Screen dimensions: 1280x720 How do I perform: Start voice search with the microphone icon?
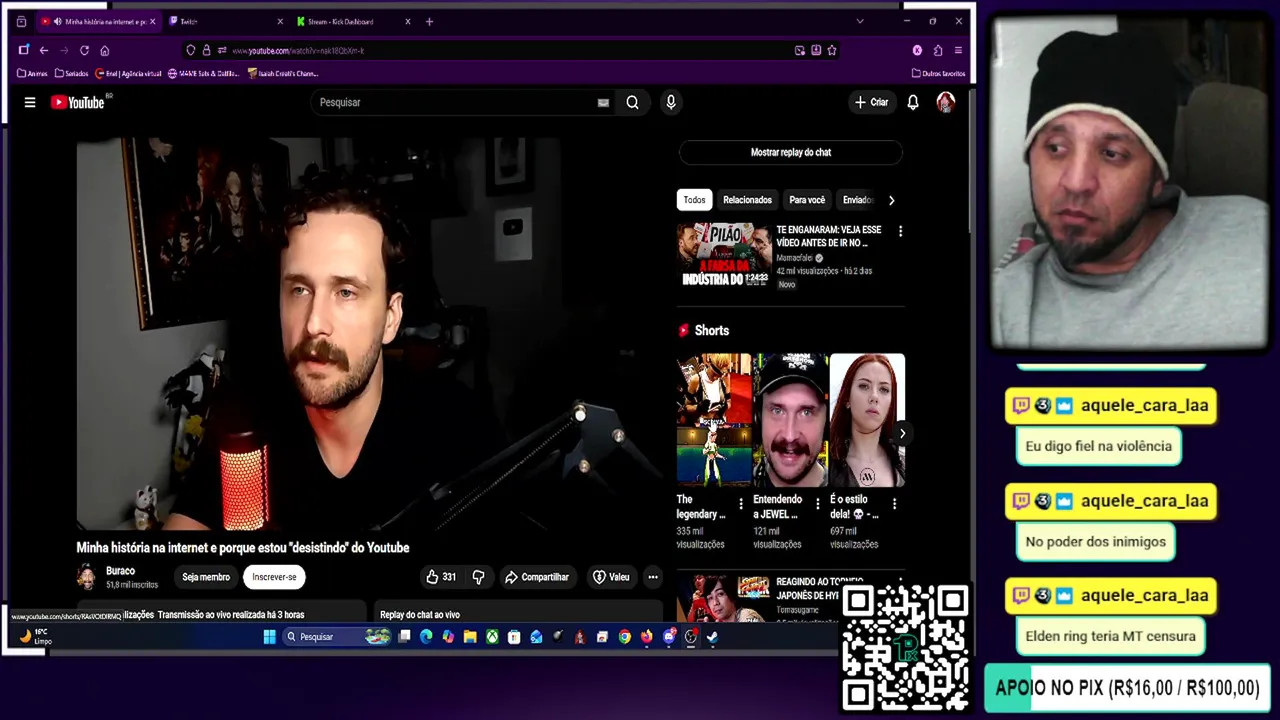point(671,102)
